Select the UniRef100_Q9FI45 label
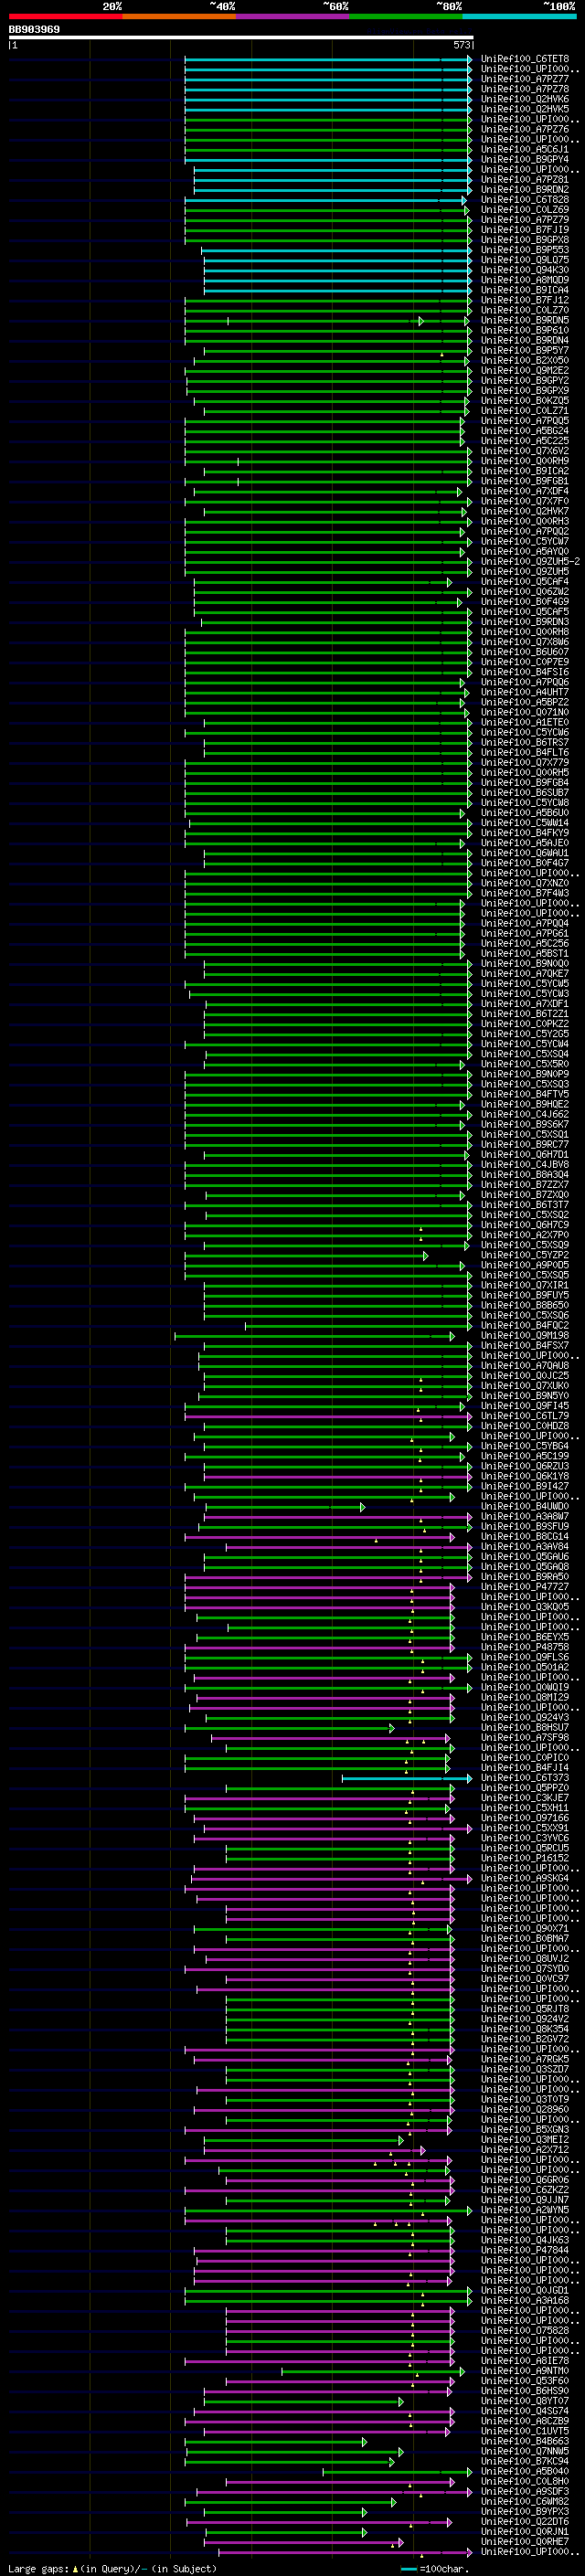Screen dimensions: 585x2576 525,1406
